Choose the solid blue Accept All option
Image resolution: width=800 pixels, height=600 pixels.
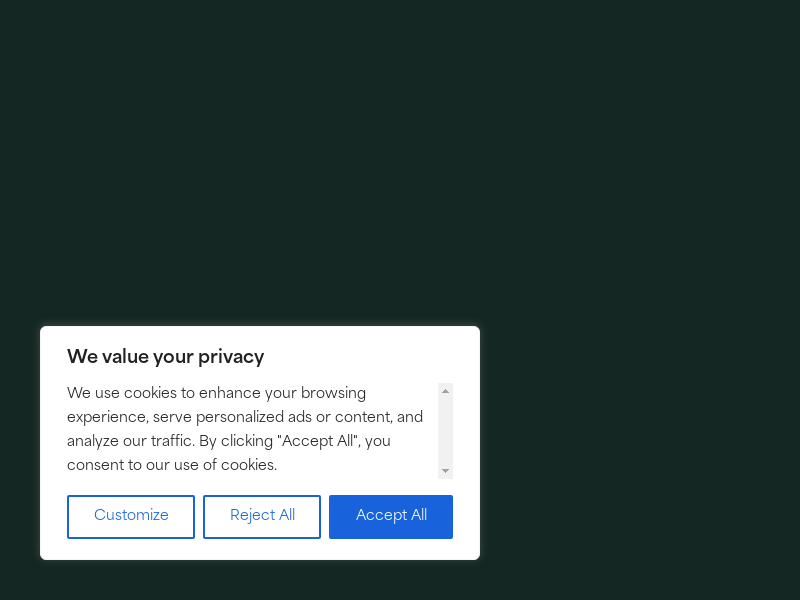[391, 516]
